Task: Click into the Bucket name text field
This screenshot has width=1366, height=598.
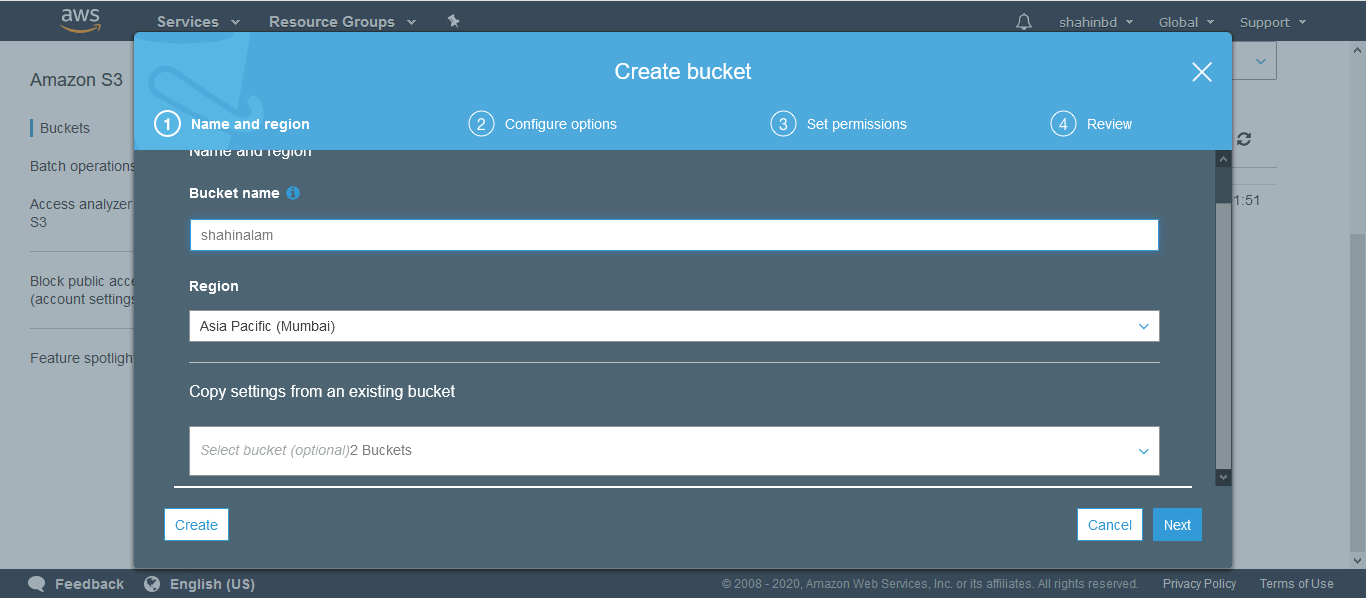Action: tap(673, 235)
